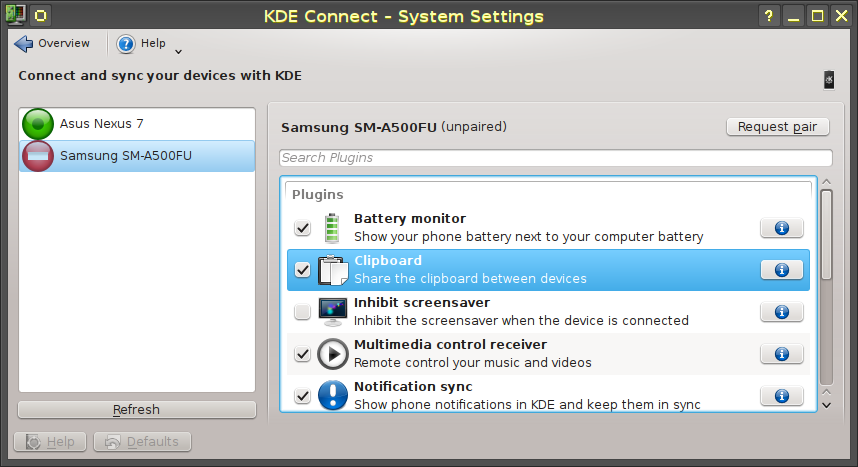Click the "Plugins" group heading
This screenshot has width=858, height=467.
coord(318,195)
